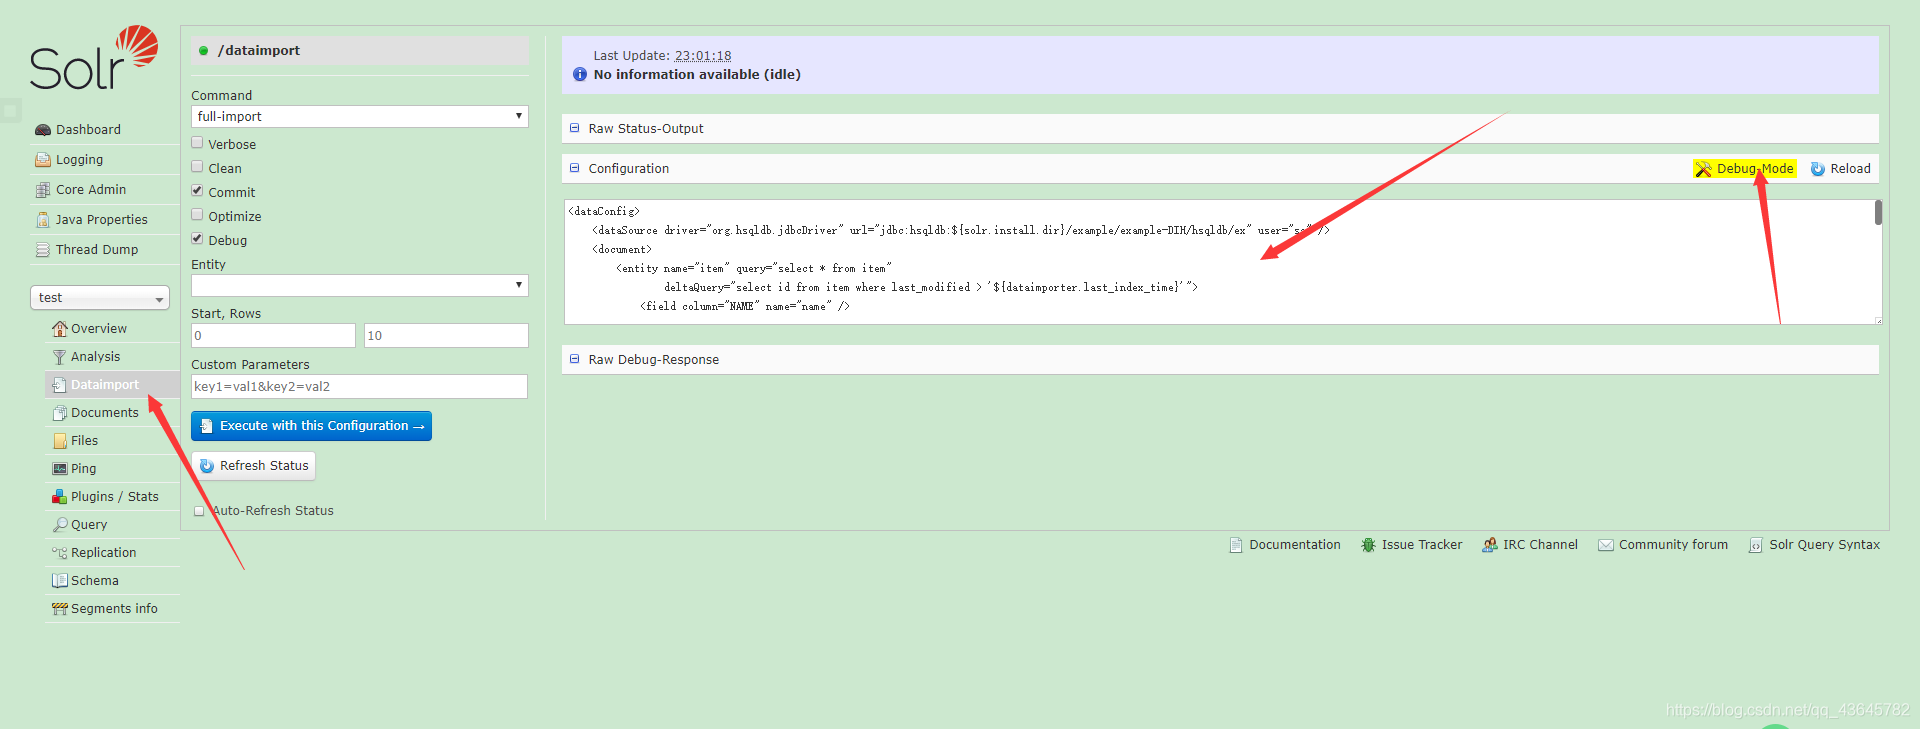Viewport: 1920px width, 729px height.
Task: Open Core Admin menu item
Action: [105, 190]
